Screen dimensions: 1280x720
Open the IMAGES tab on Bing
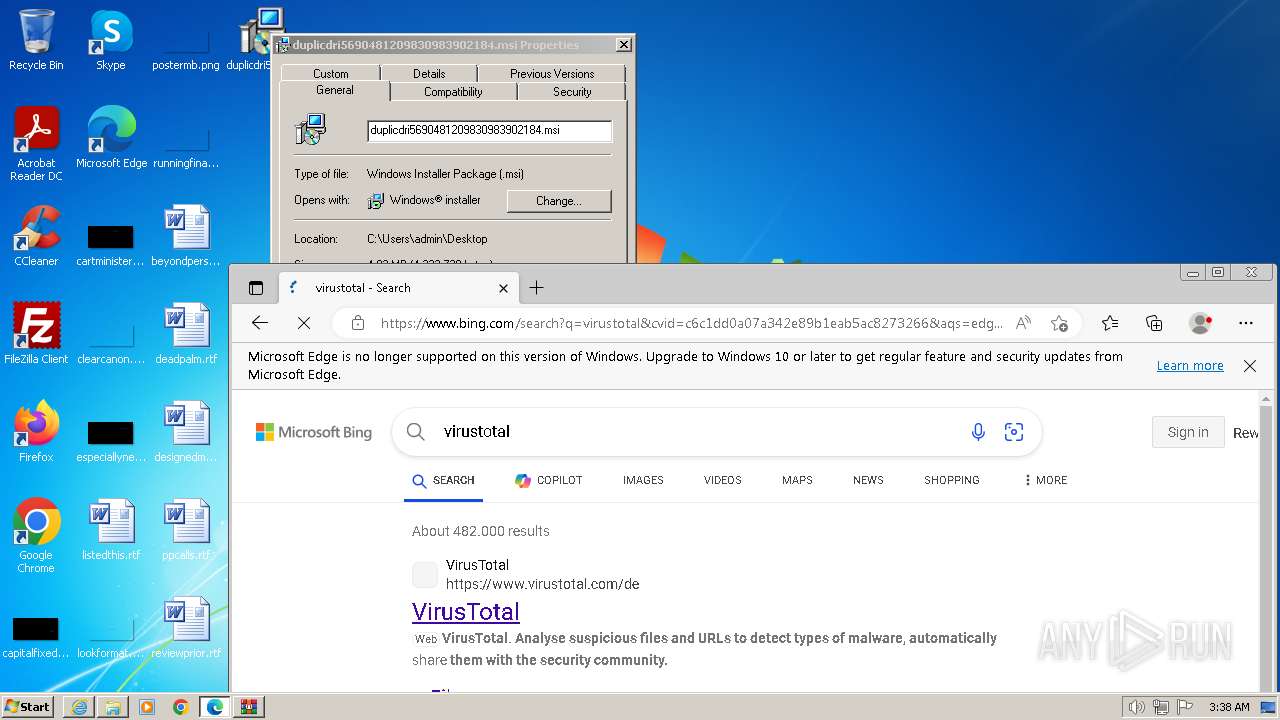643,480
